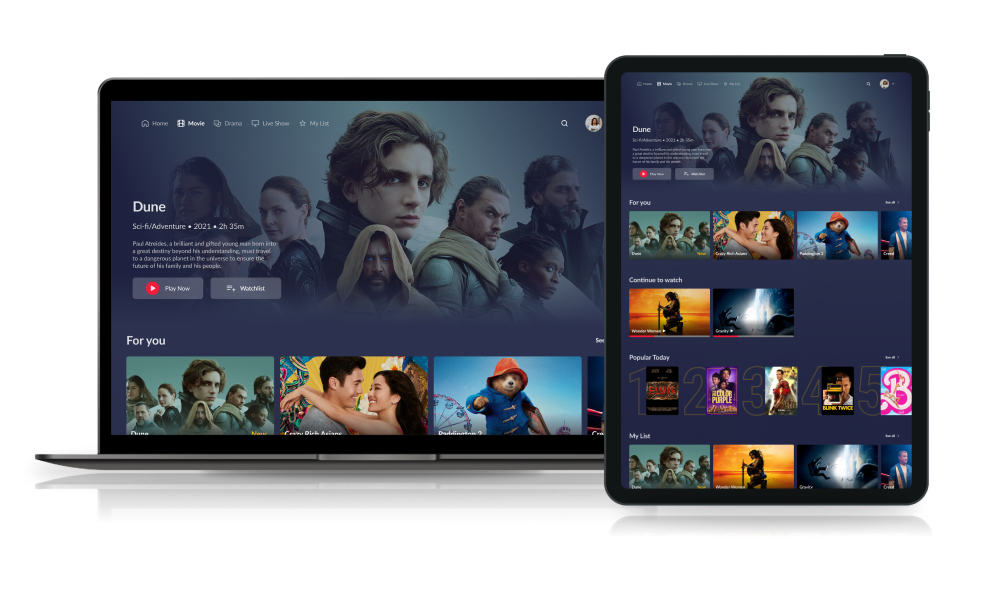
Task: Click See all beside Popular Today on tablet
Action: [892, 357]
